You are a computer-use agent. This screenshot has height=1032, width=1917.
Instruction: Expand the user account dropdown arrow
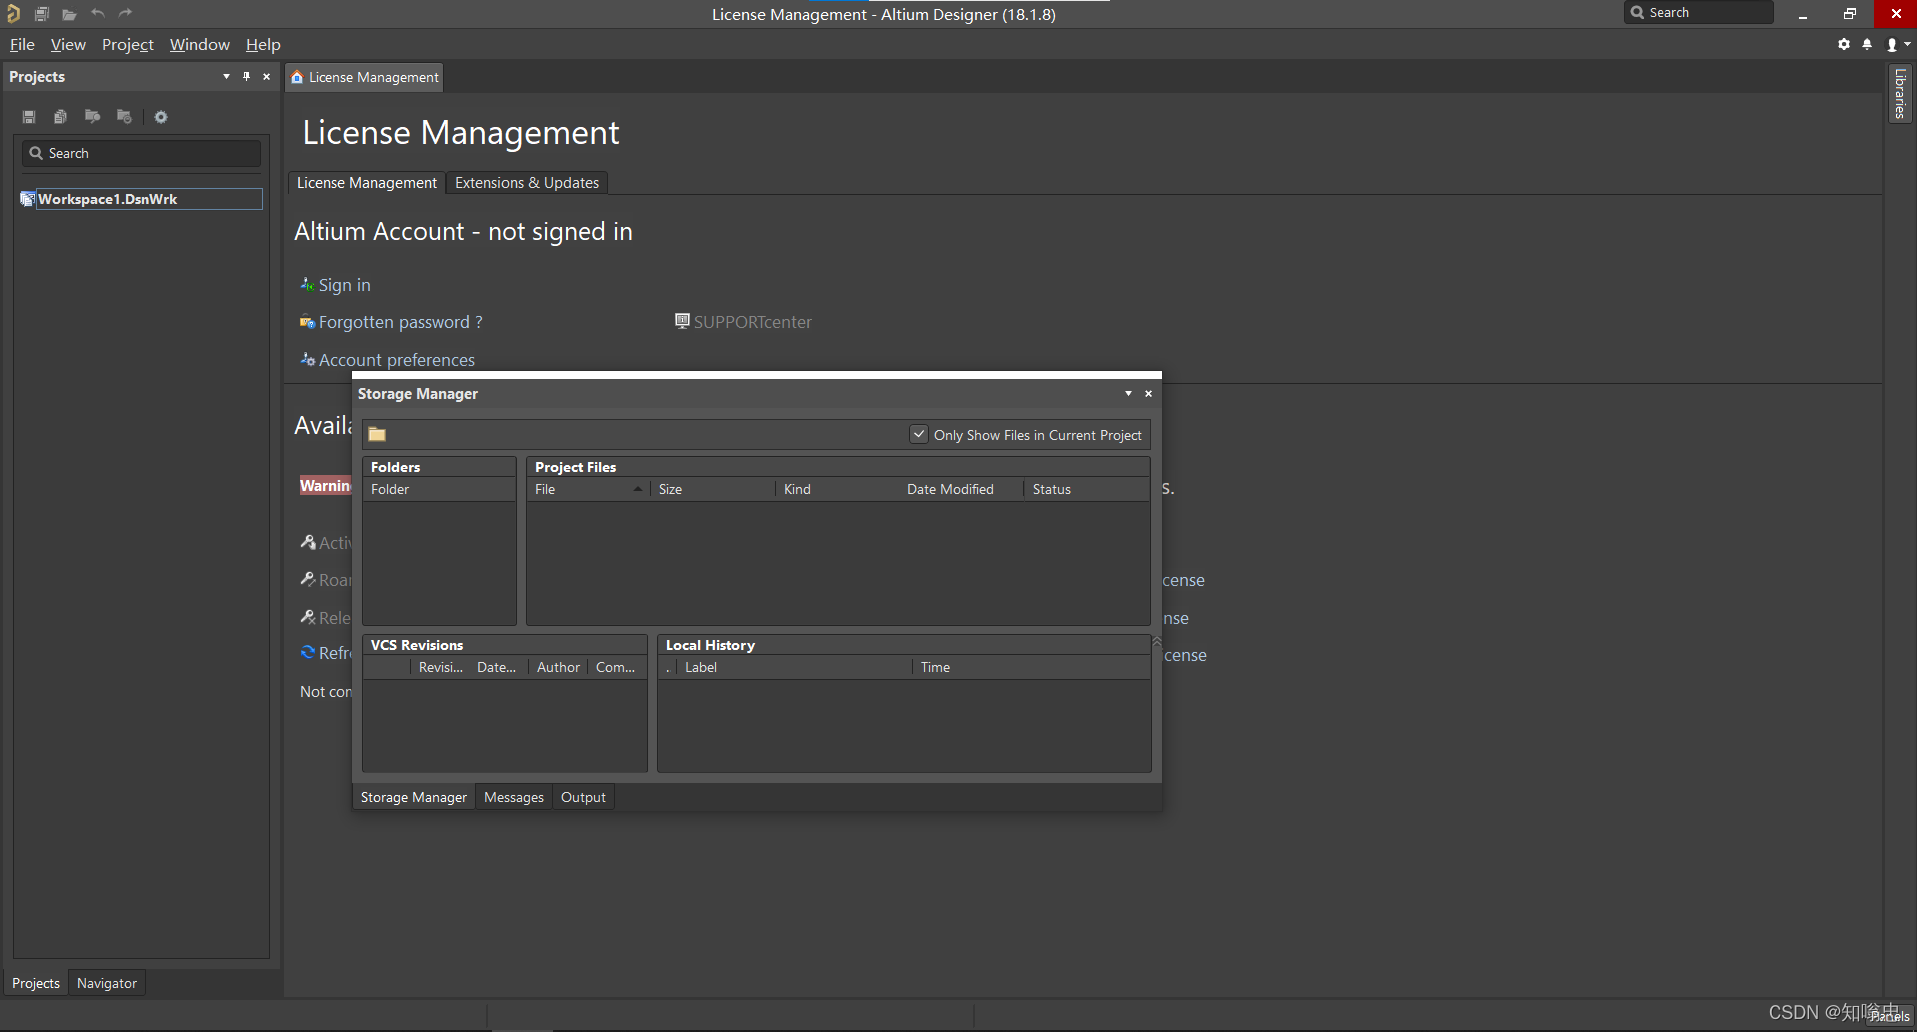1907,44
